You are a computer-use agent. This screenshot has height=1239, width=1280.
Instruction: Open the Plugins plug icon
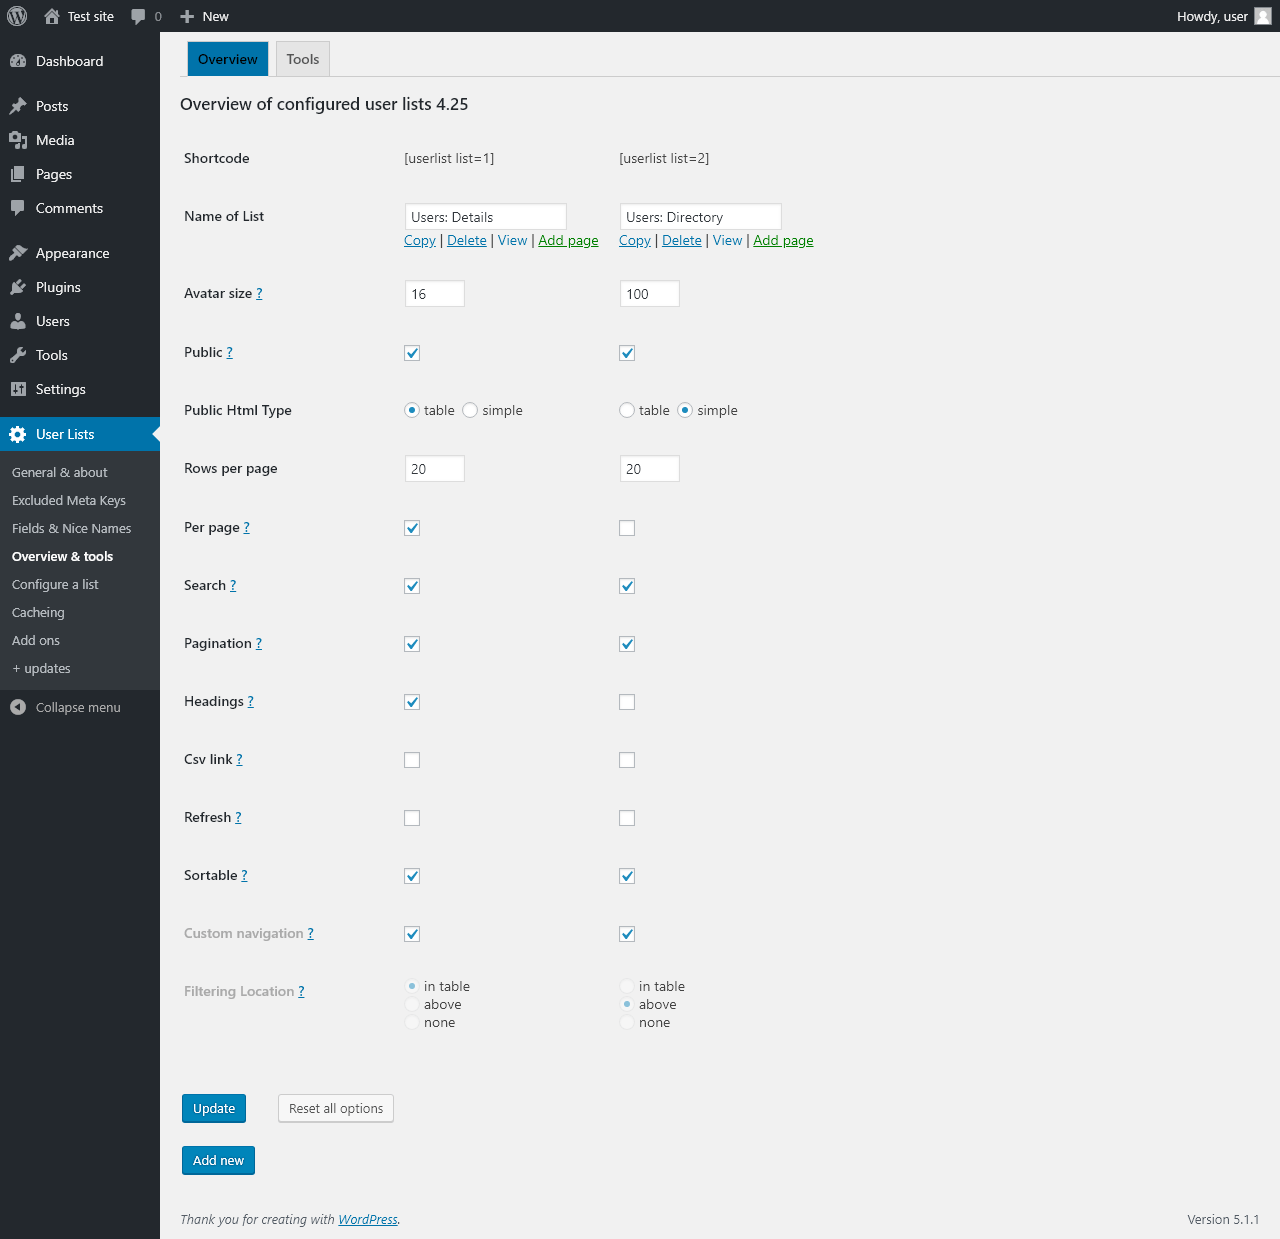pos(18,287)
